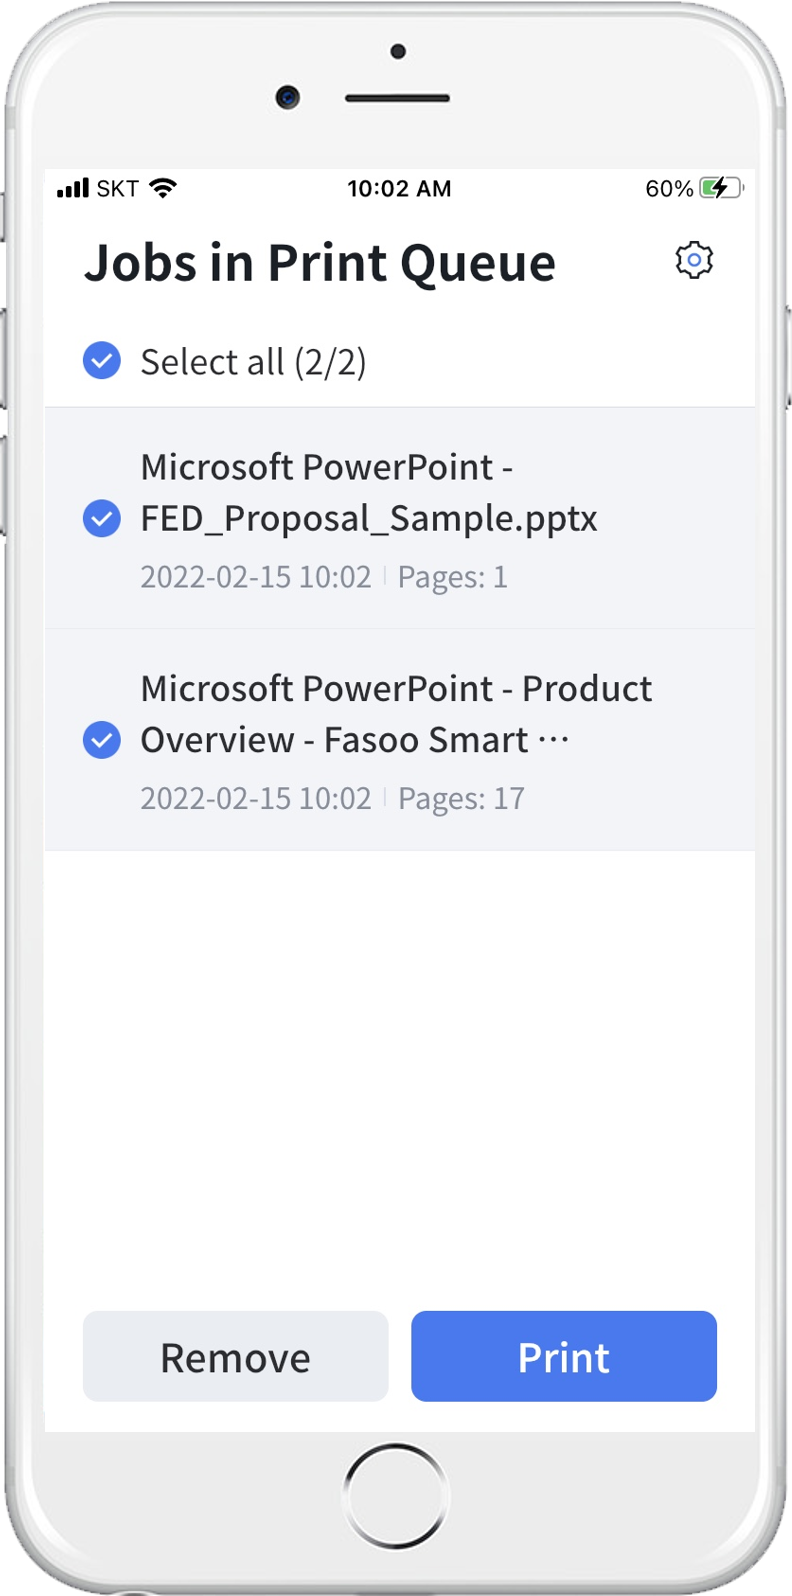Open the Product Overview job details
The width and height of the screenshot is (792, 1596).
pos(396,714)
